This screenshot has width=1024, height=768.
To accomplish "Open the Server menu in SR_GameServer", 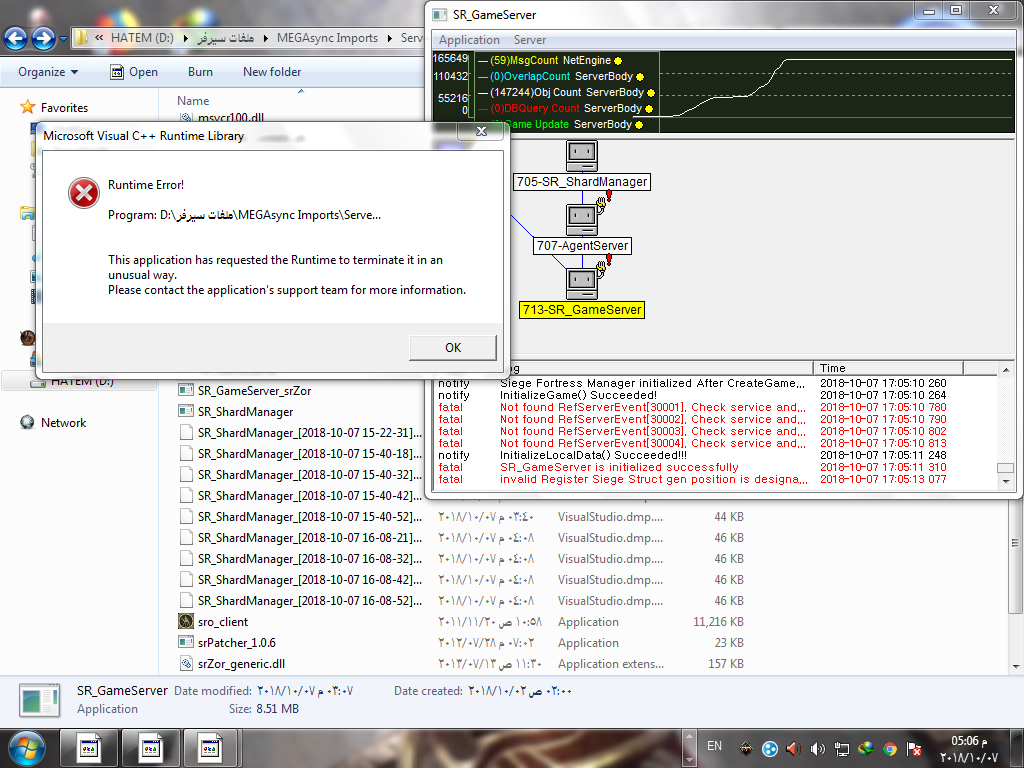I will point(530,40).
